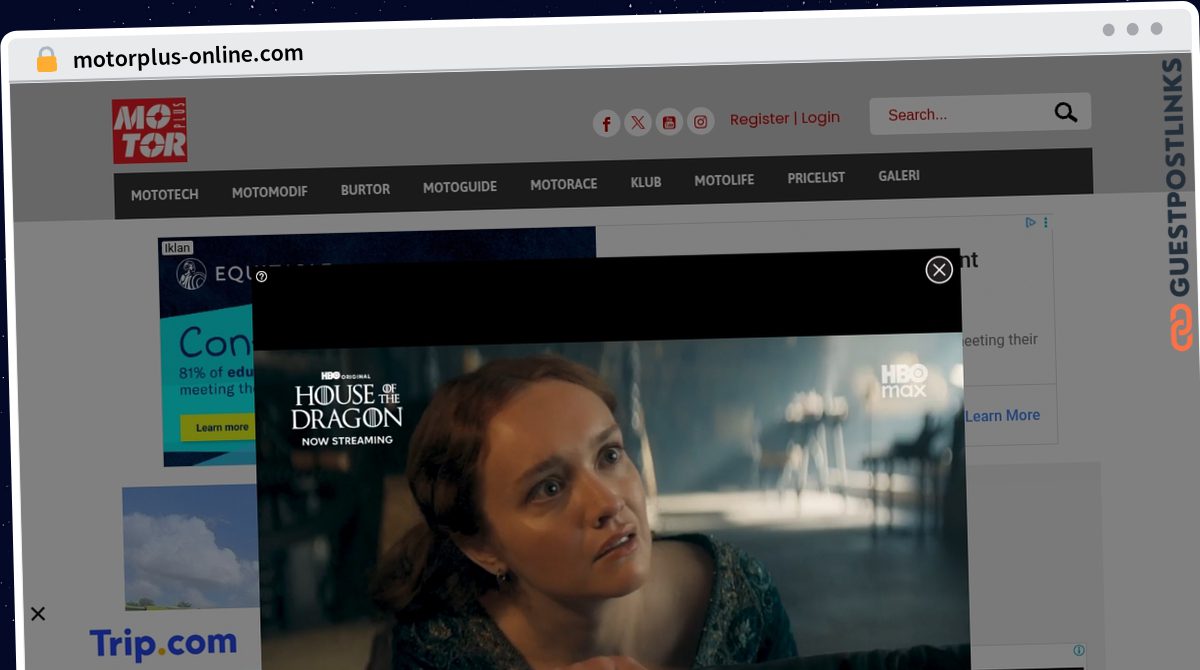Viewport: 1200px width, 670px height.
Task: Go to the MOTOMODIF section
Action: (x=270, y=192)
